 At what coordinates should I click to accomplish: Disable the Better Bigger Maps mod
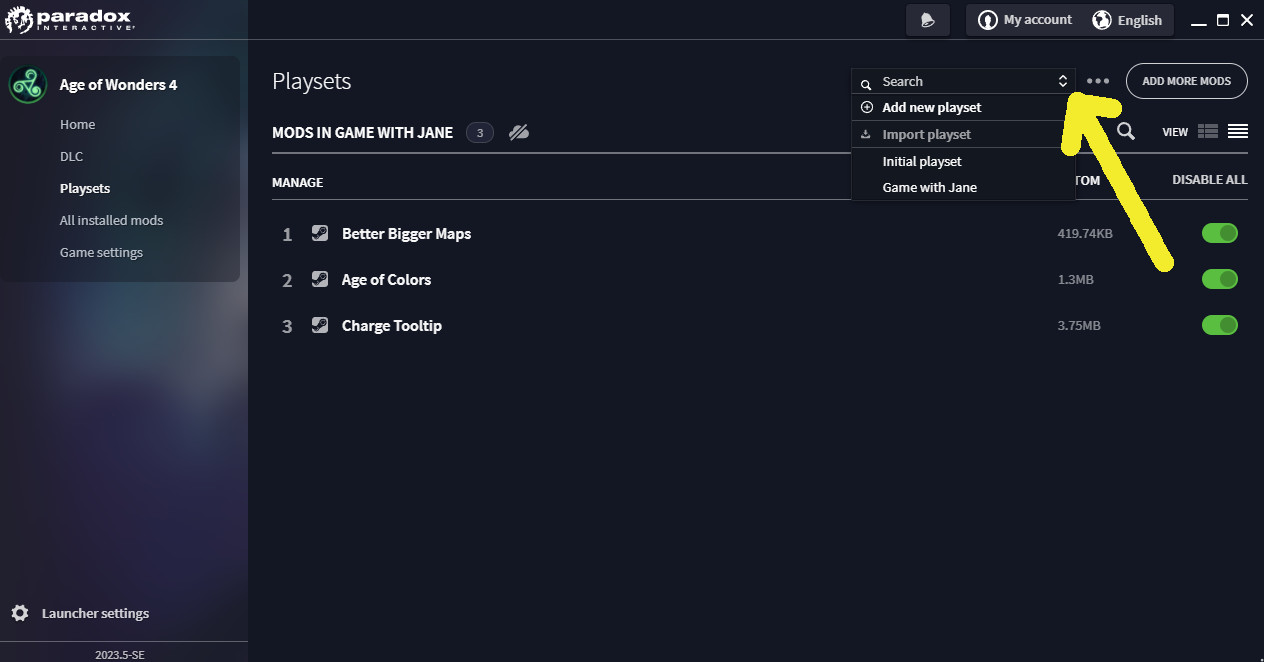1220,233
